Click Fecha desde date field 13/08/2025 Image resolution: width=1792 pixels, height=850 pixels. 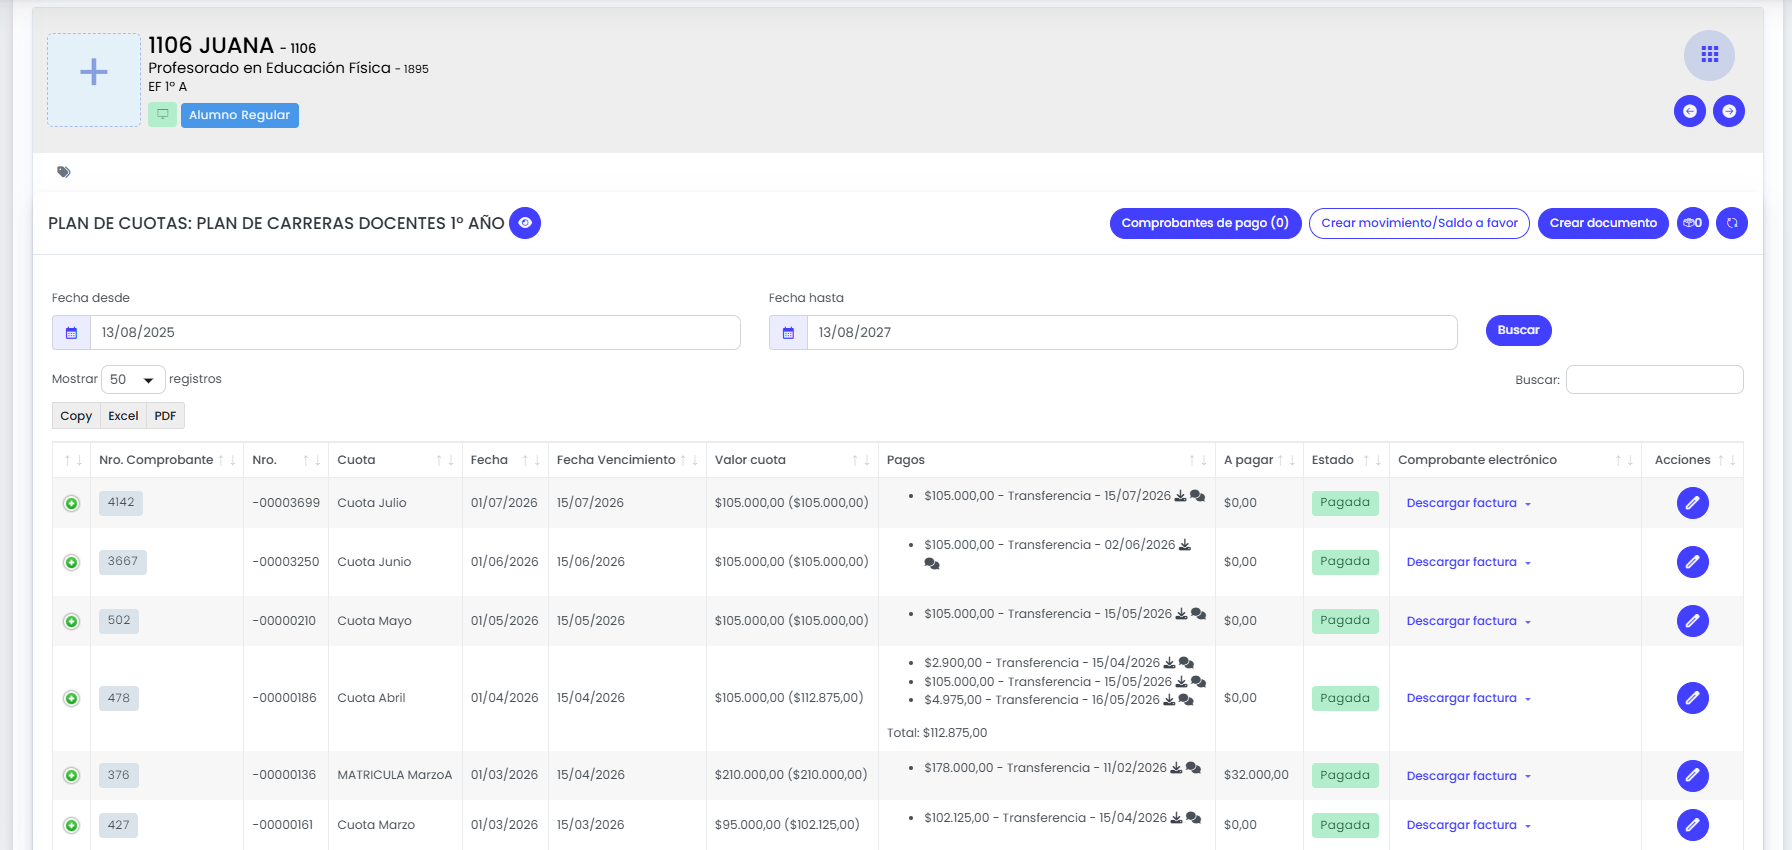(415, 333)
